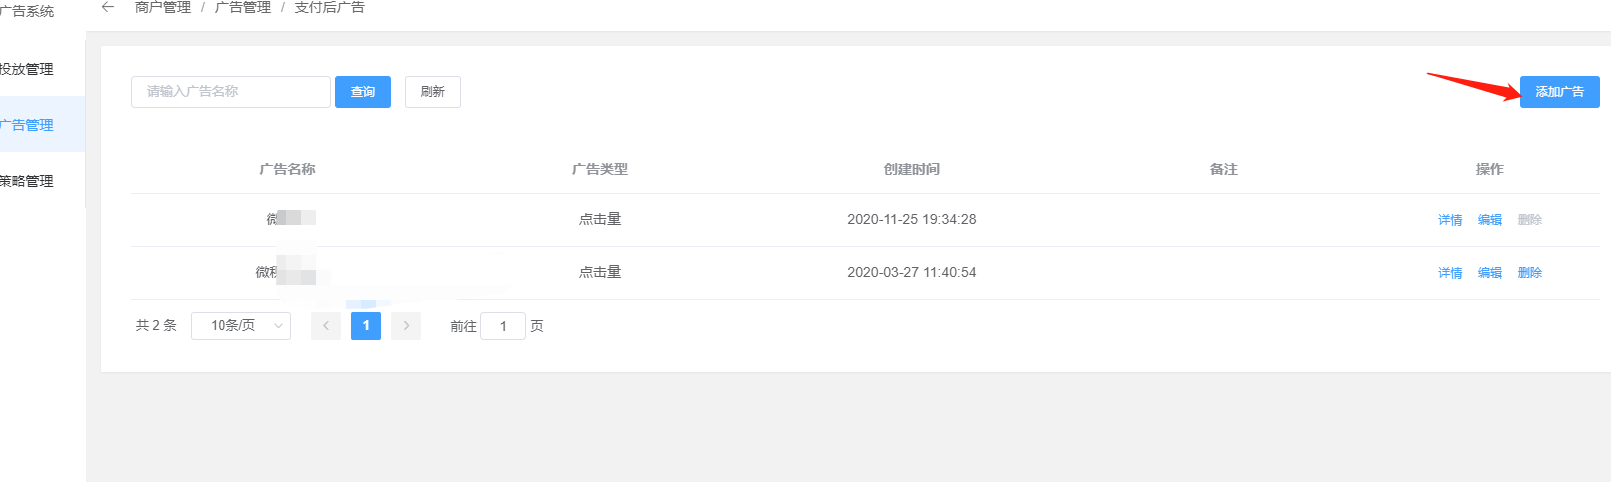
Task: Click 广告管理 in the breadcrumb
Action: coord(243,7)
